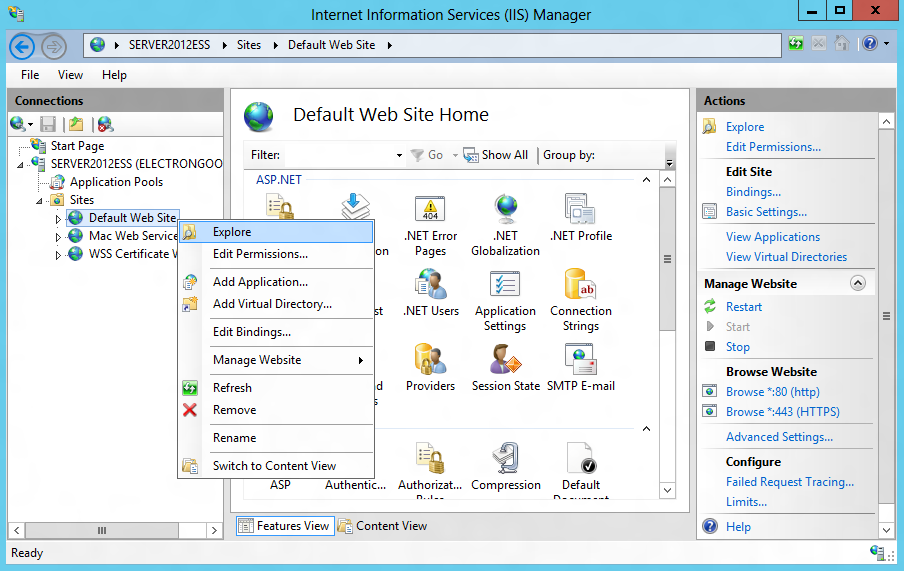Open the Filter dropdown arrow
The width and height of the screenshot is (904, 571).
399,155
